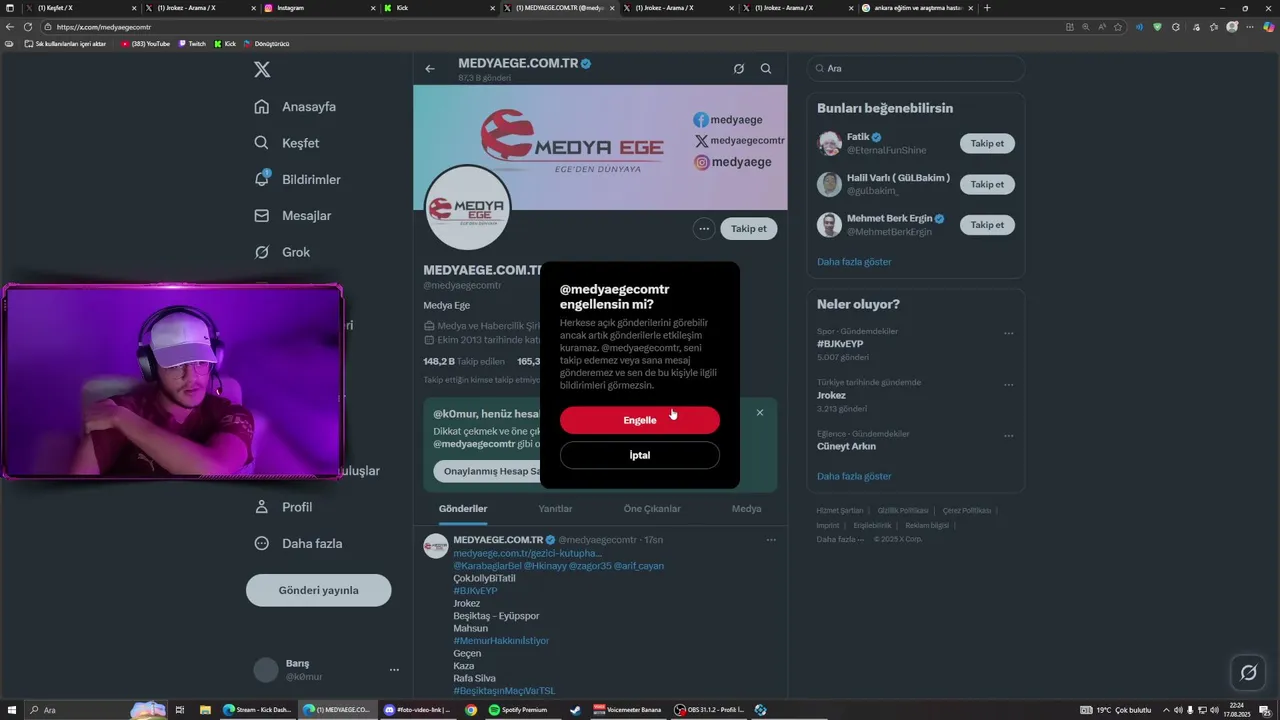Open Profil person icon in sidebar
Image resolution: width=1280 pixels, height=720 pixels.
[262, 507]
